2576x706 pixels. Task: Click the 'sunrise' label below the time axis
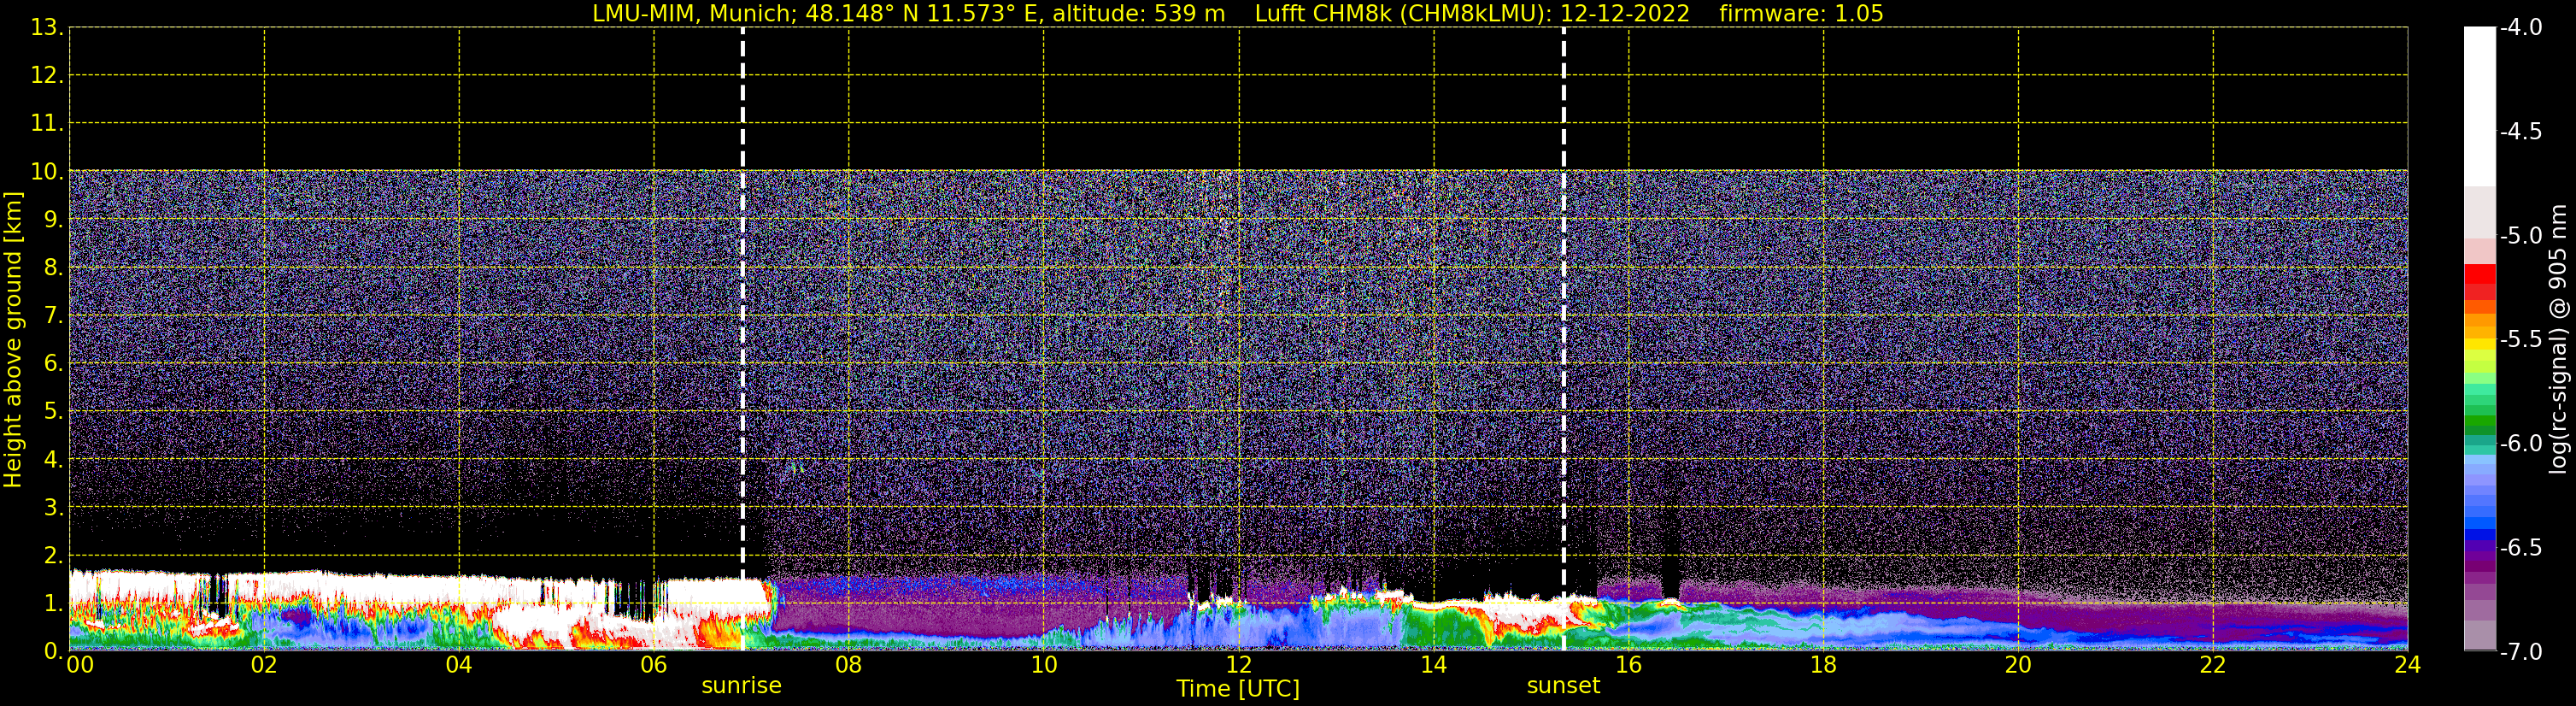coord(741,686)
